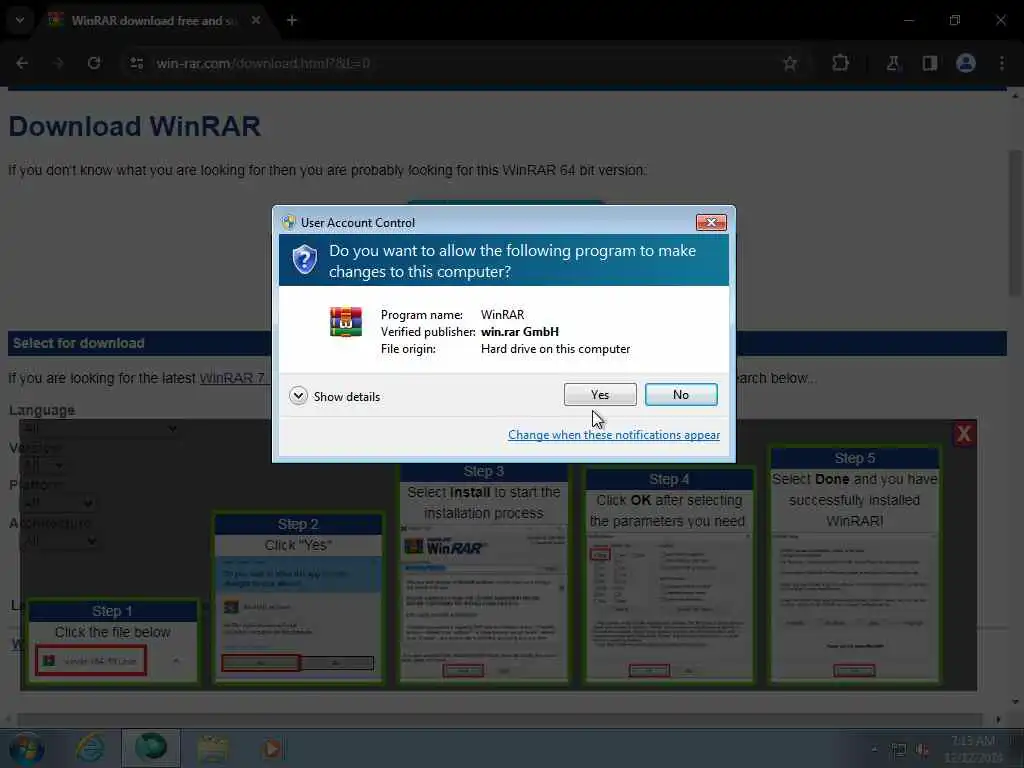Open the Version dropdown on the page

click(43, 466)
